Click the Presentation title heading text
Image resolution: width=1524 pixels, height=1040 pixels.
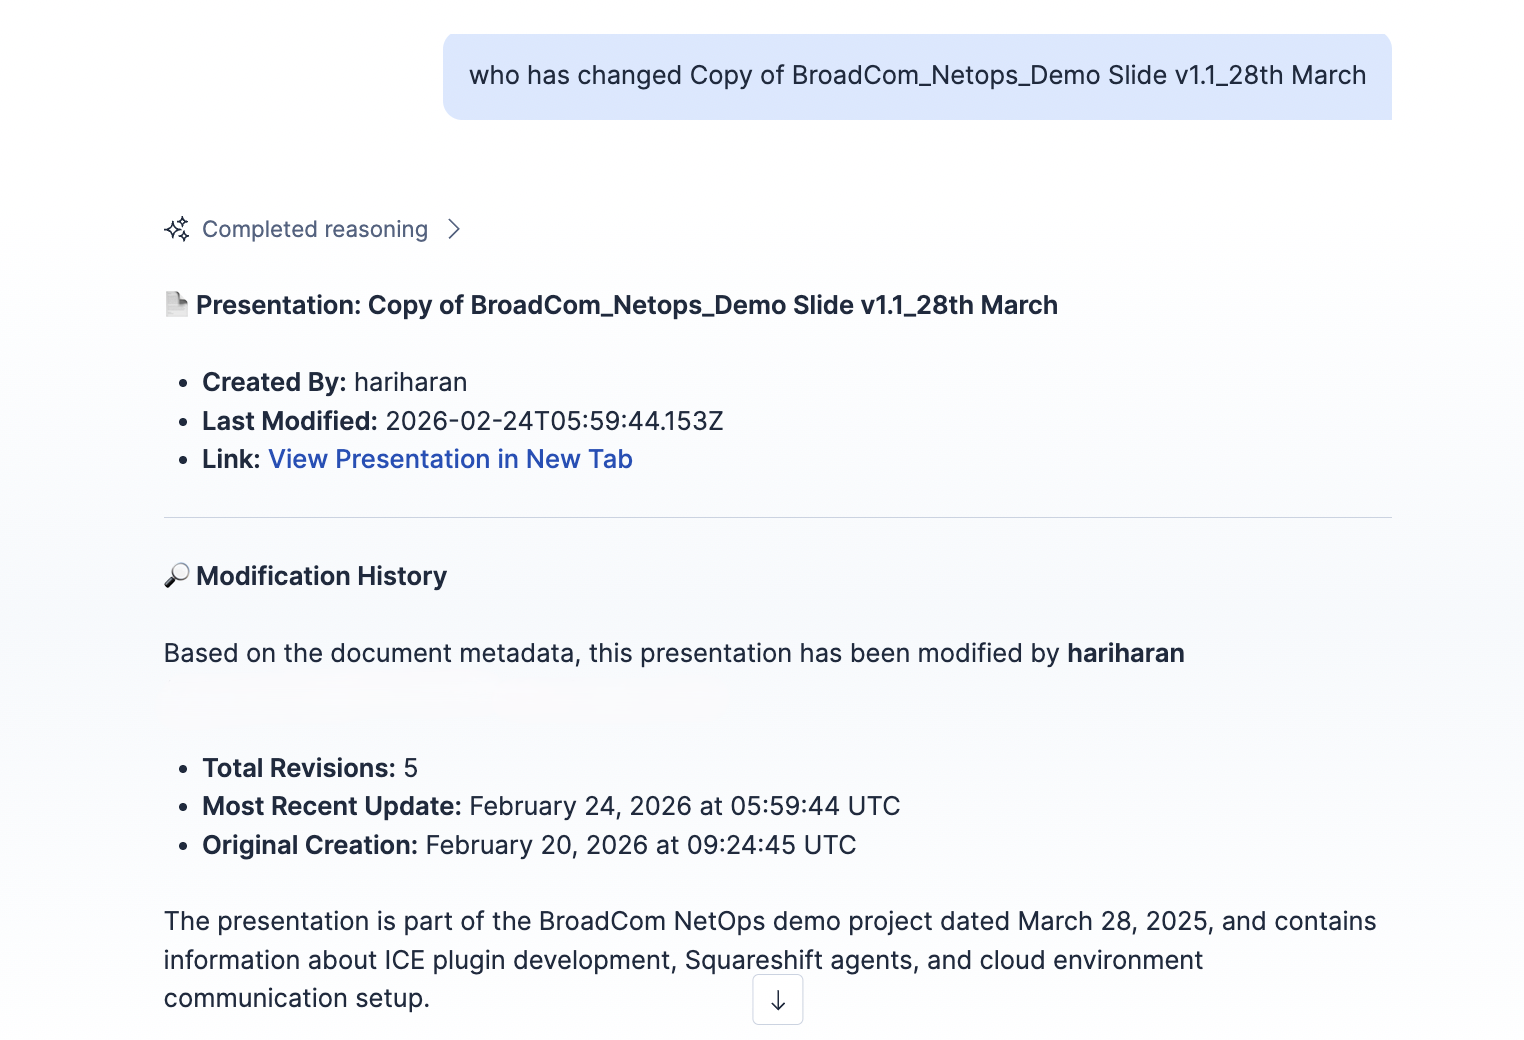tap(626, 305)
